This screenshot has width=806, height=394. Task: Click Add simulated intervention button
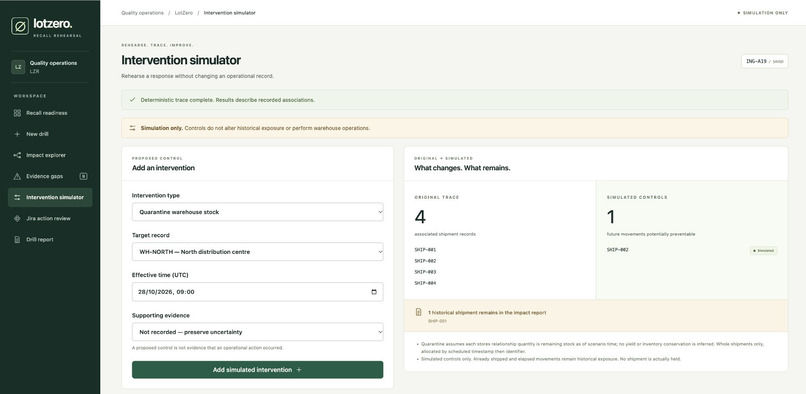pyautogui.click(x=258, y=370)
